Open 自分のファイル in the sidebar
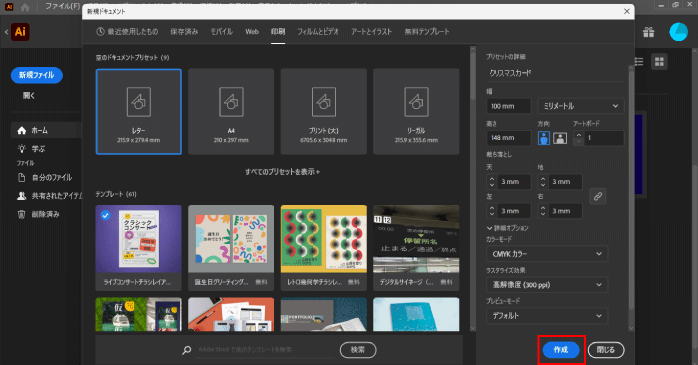This screenshot has height=365, width=698. point(45,178)
